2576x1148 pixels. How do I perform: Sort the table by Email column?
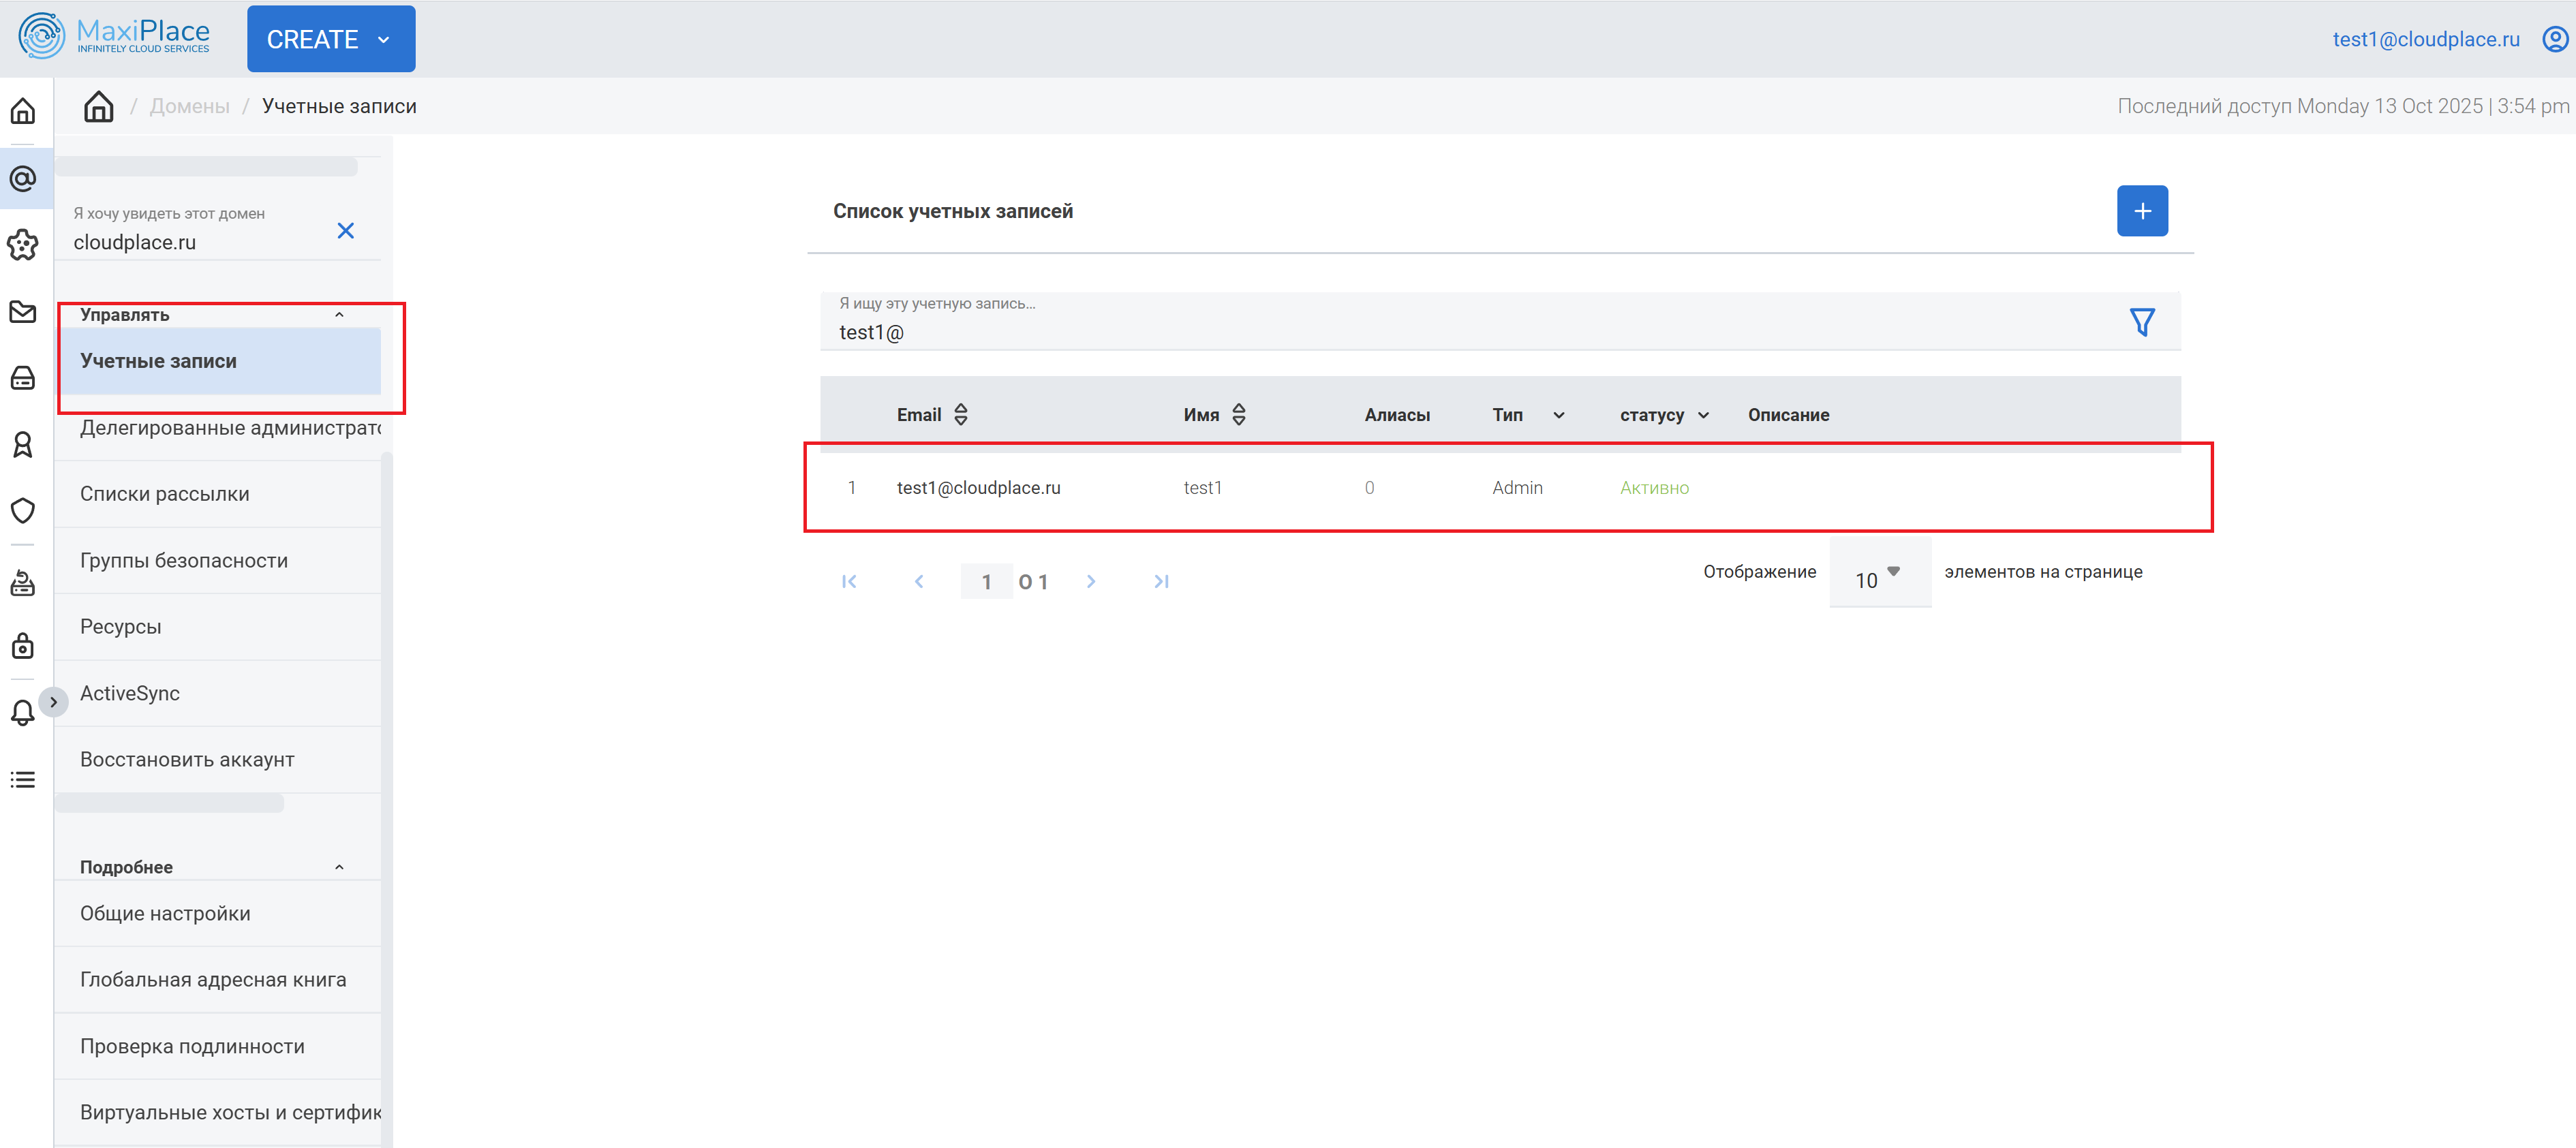pyautogui.click(x=960, y=414)
